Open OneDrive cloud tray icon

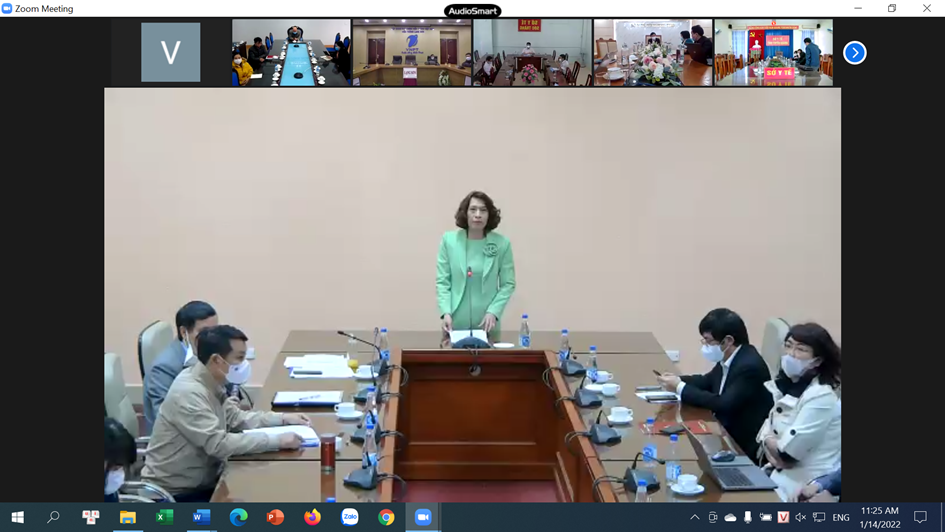(730, 517)
